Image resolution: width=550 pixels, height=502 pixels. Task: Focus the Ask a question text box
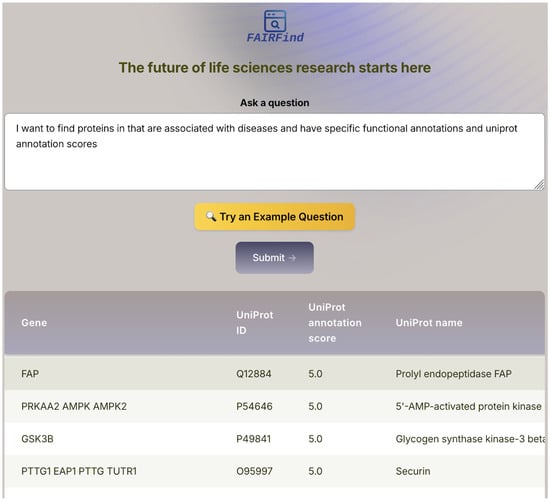pyautogui.click(x=275, y=152)
